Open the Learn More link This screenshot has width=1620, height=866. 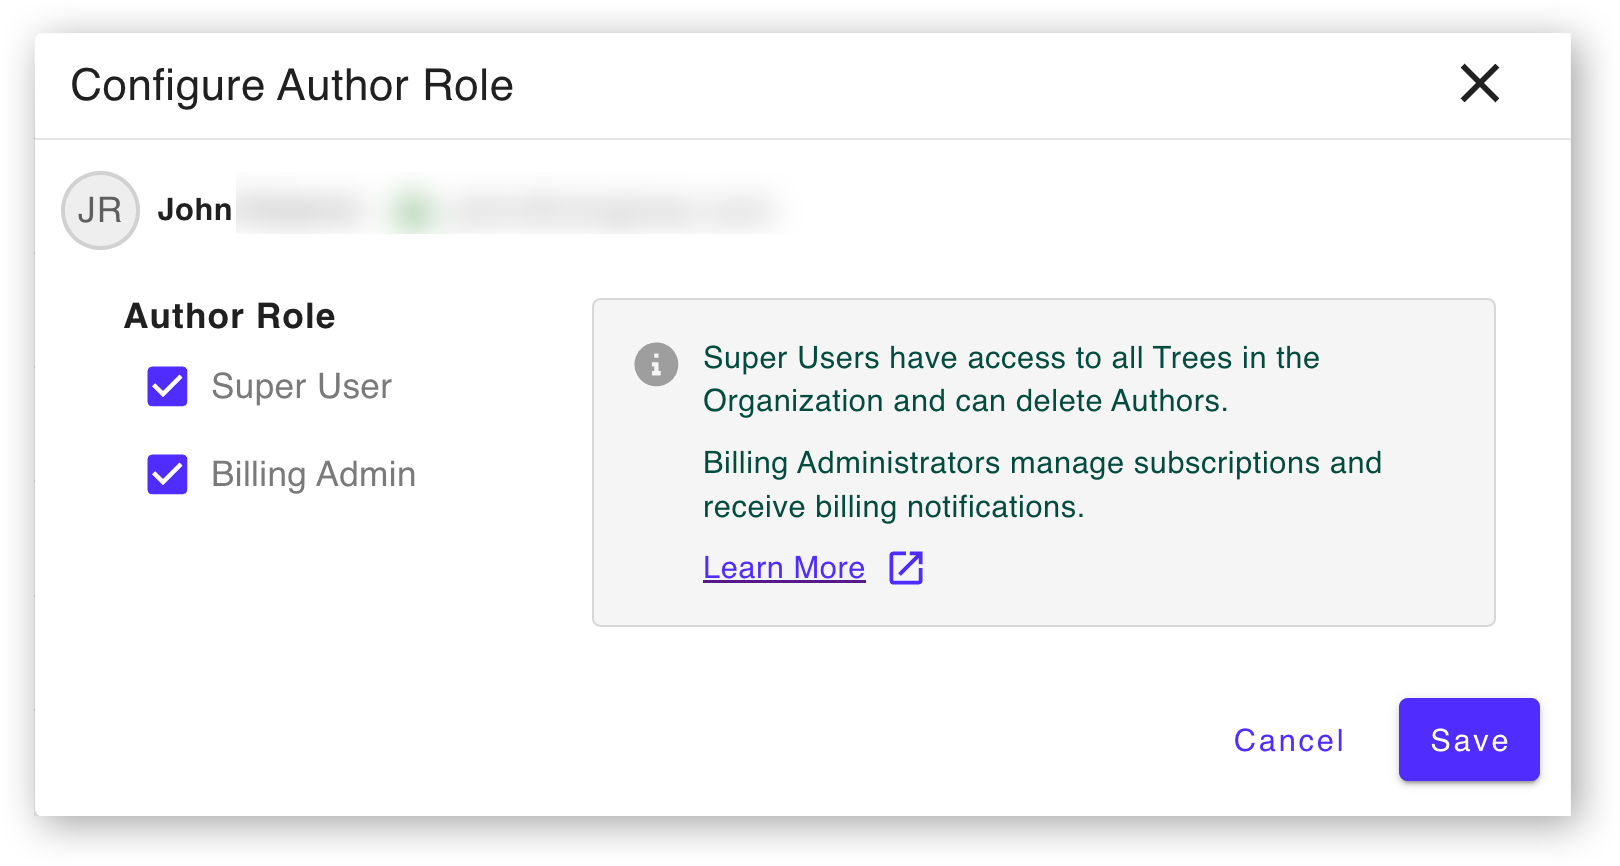pyautogui.click(x=784, y=567)
